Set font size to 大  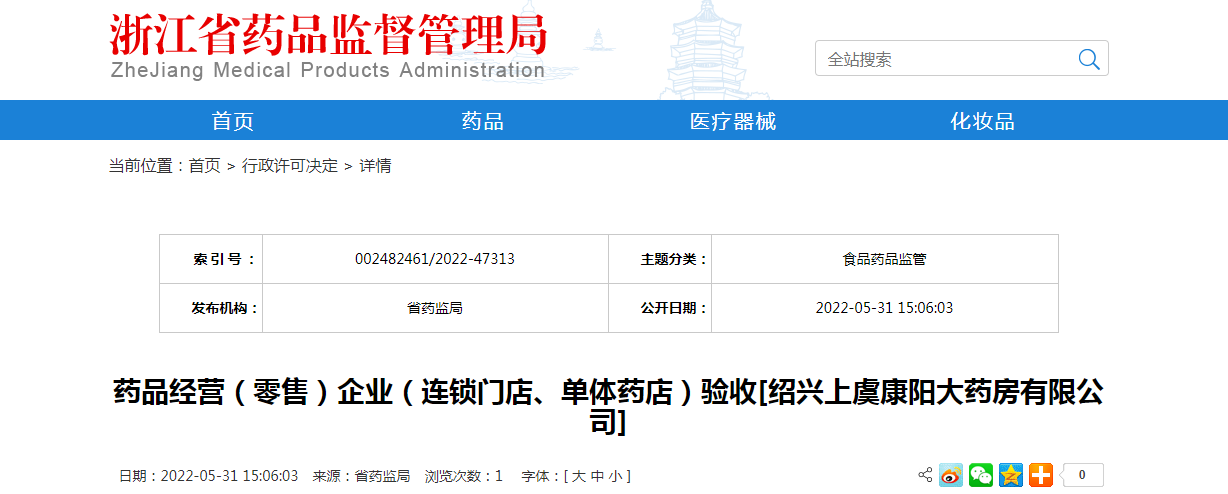[x=578, y=476]
